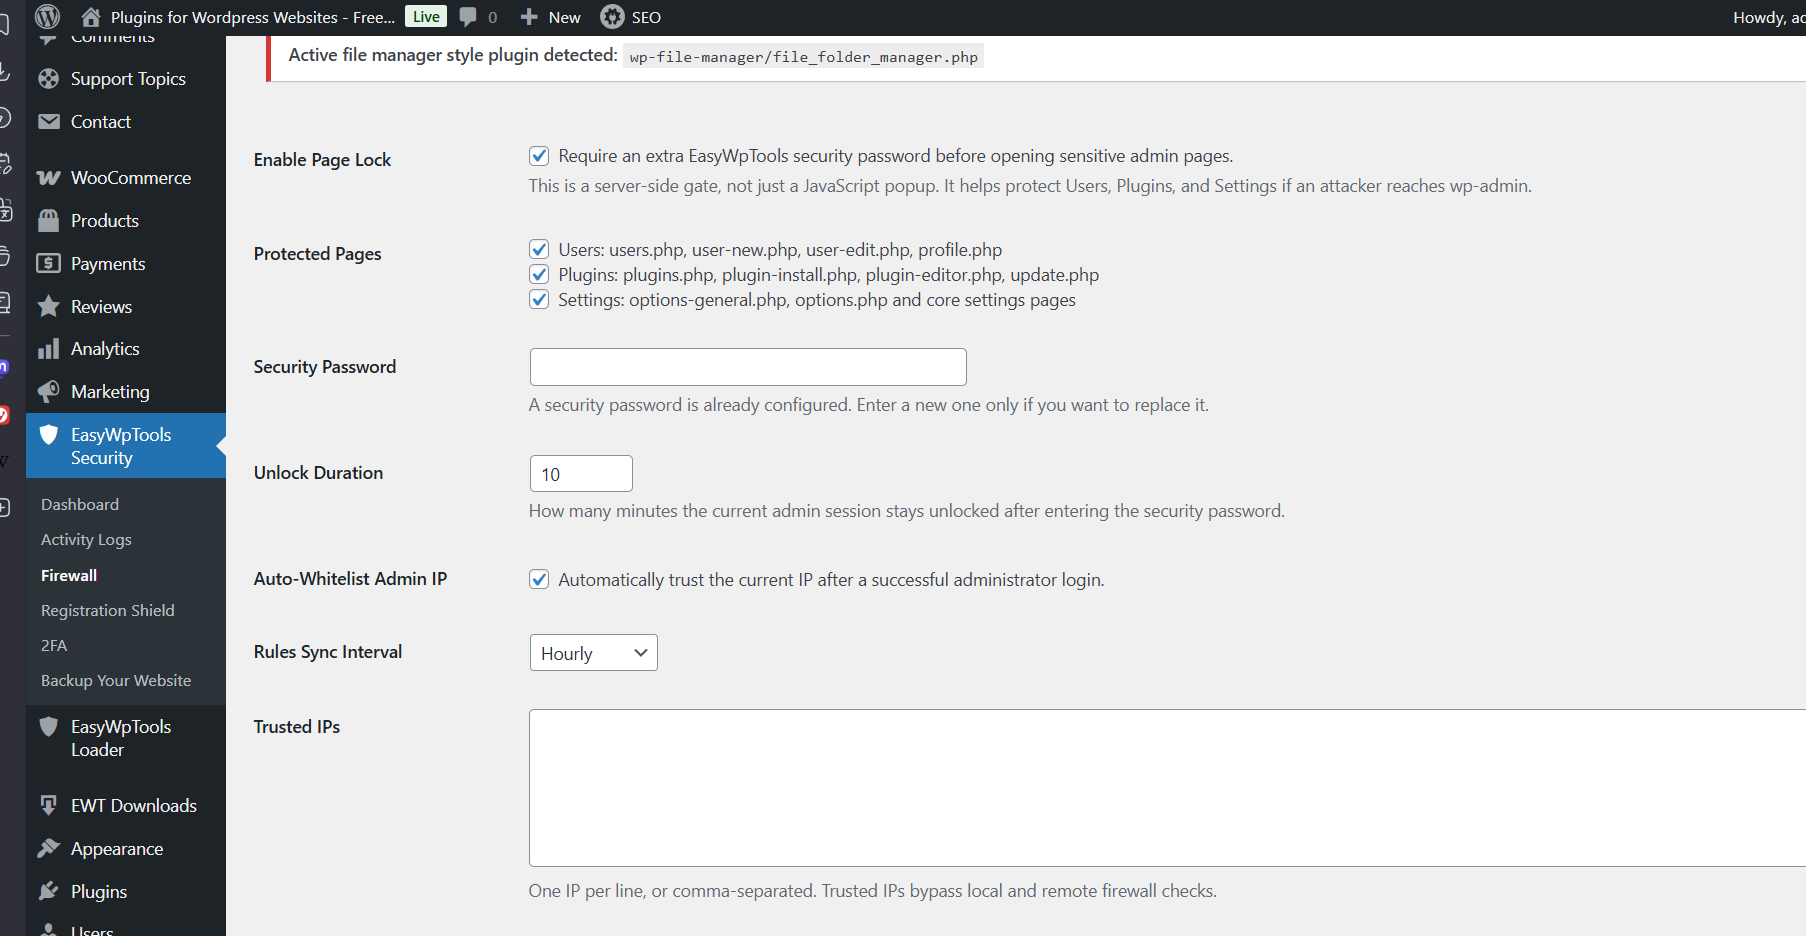
Task: Open the comments bubble icon
Action: [468, 17]
